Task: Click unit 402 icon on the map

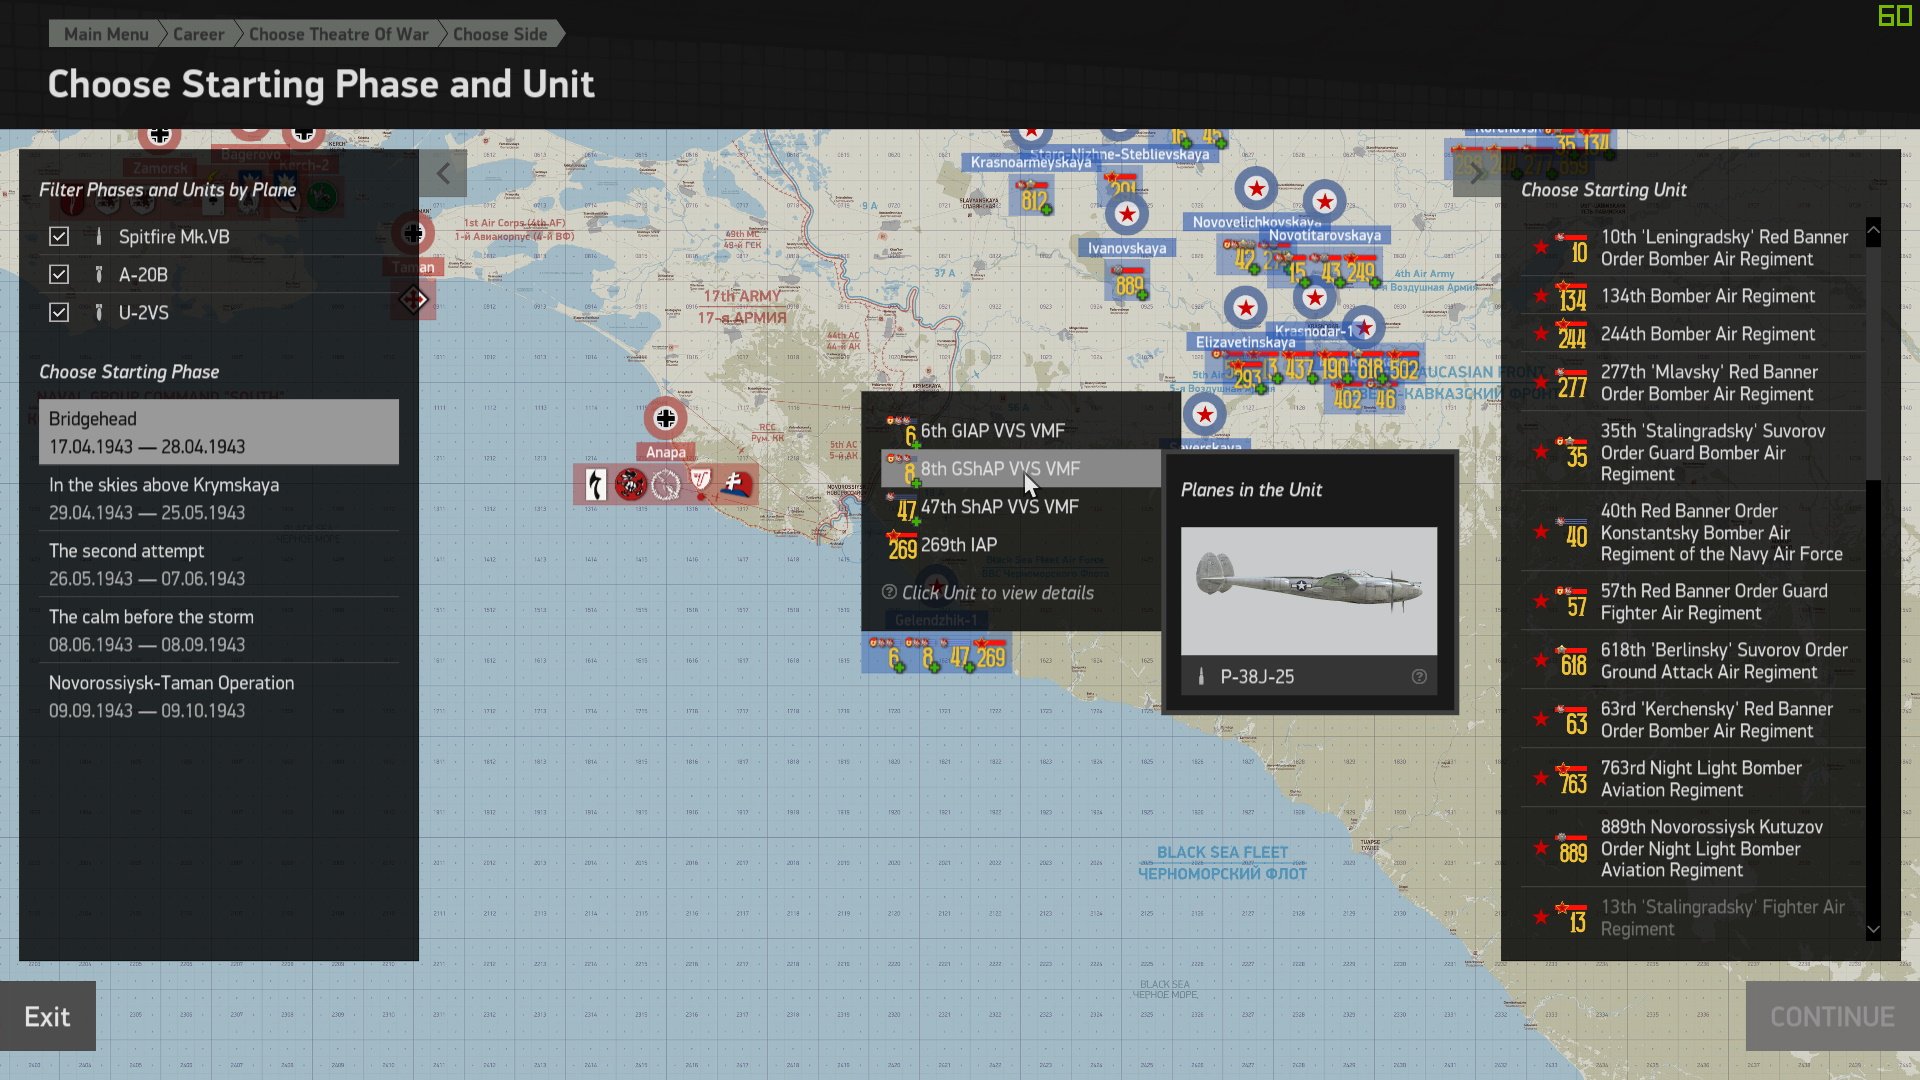Action: pyautogui.click(x=1346, y=398)
